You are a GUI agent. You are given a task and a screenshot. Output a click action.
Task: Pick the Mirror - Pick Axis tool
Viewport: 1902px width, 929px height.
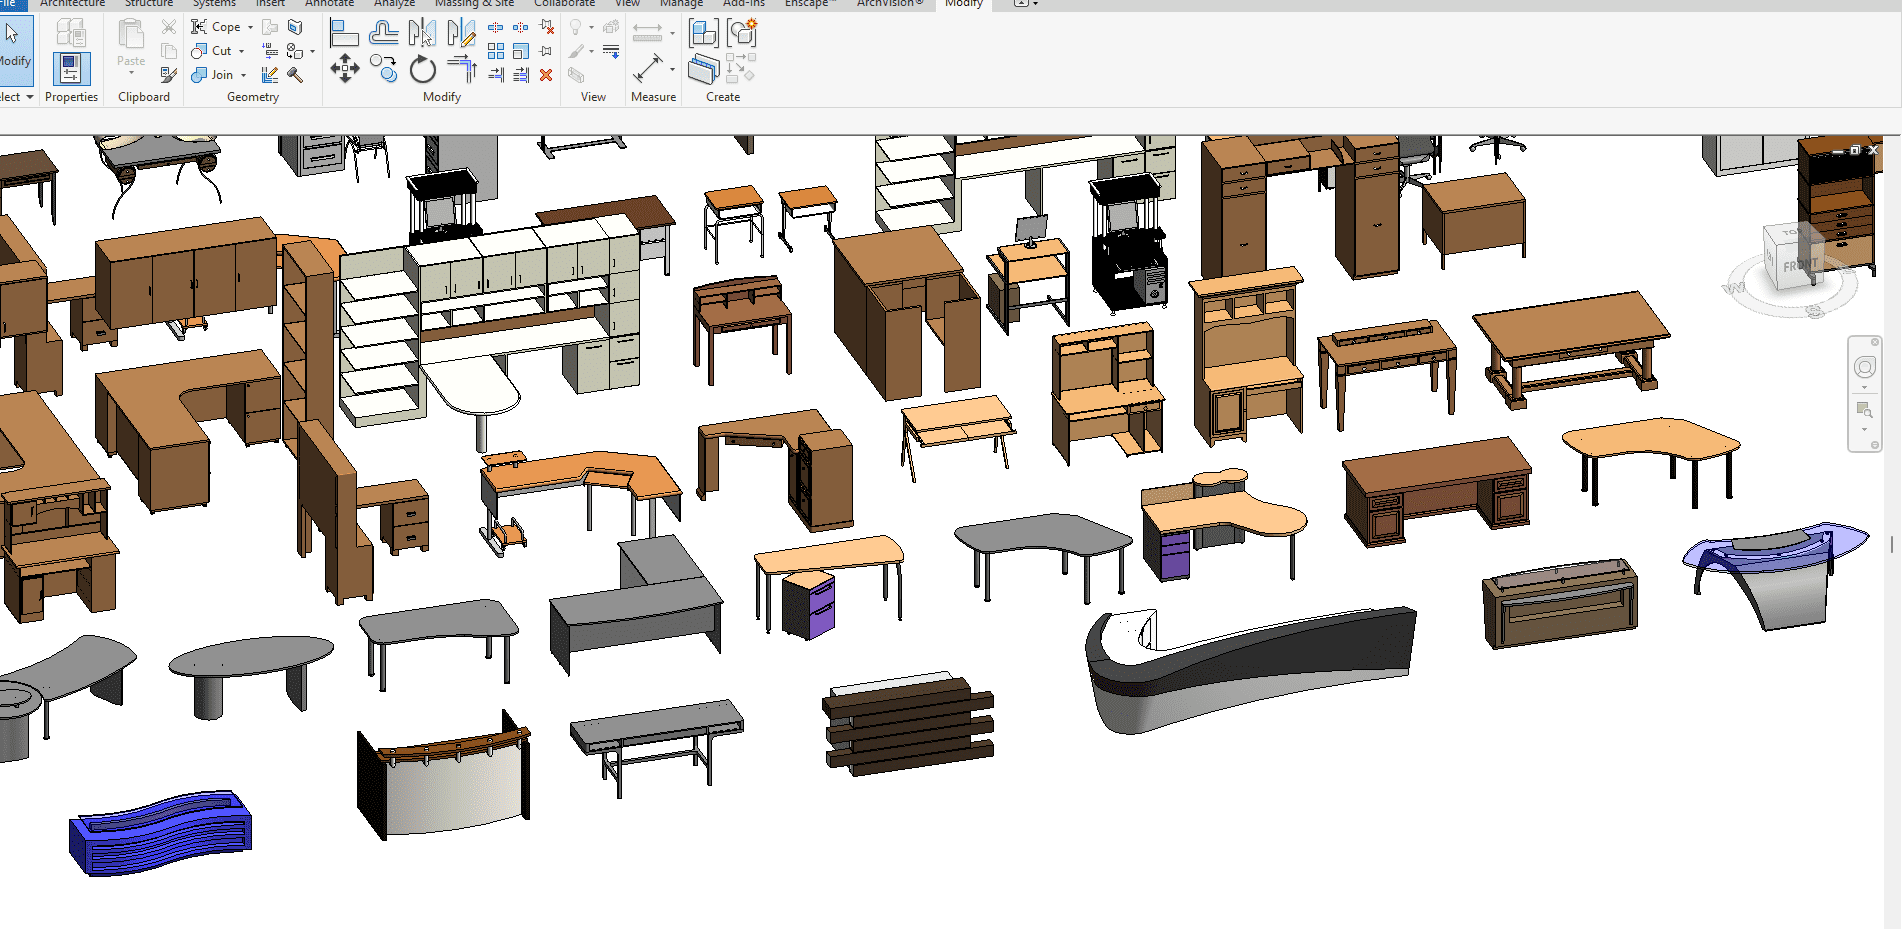[x=422, y=33]
